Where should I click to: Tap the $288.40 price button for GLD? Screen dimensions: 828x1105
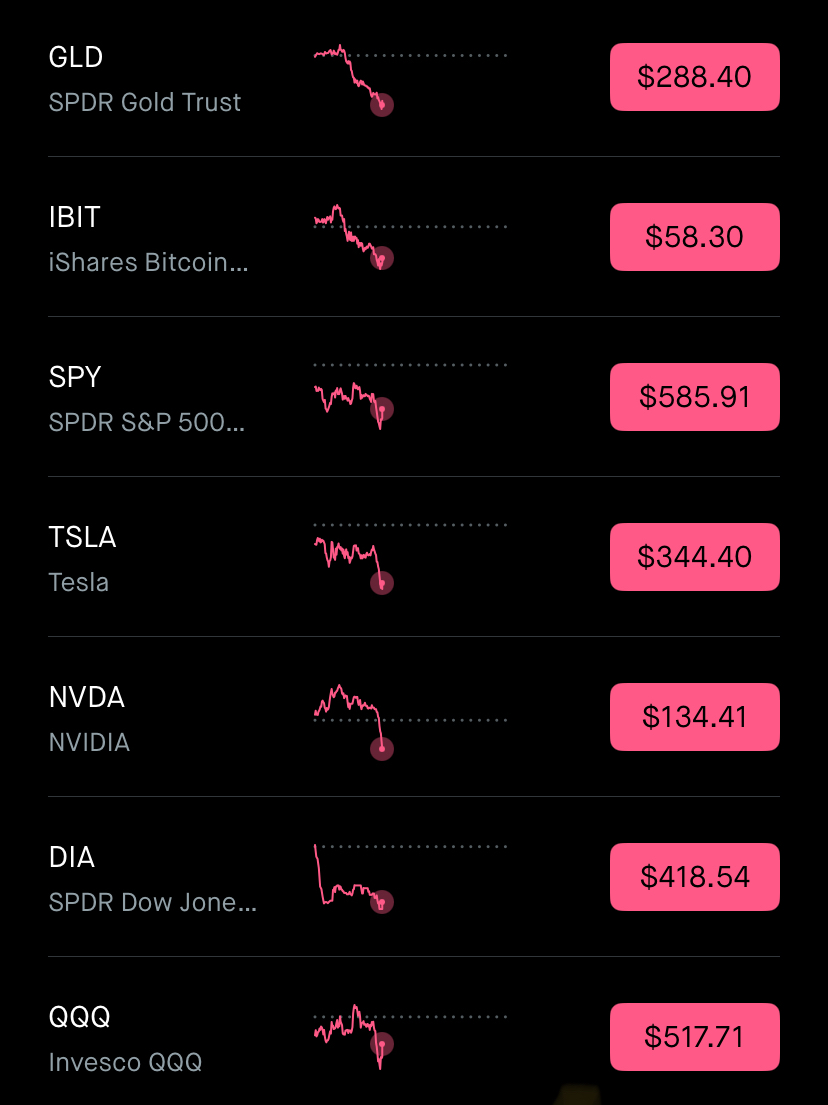694,77
